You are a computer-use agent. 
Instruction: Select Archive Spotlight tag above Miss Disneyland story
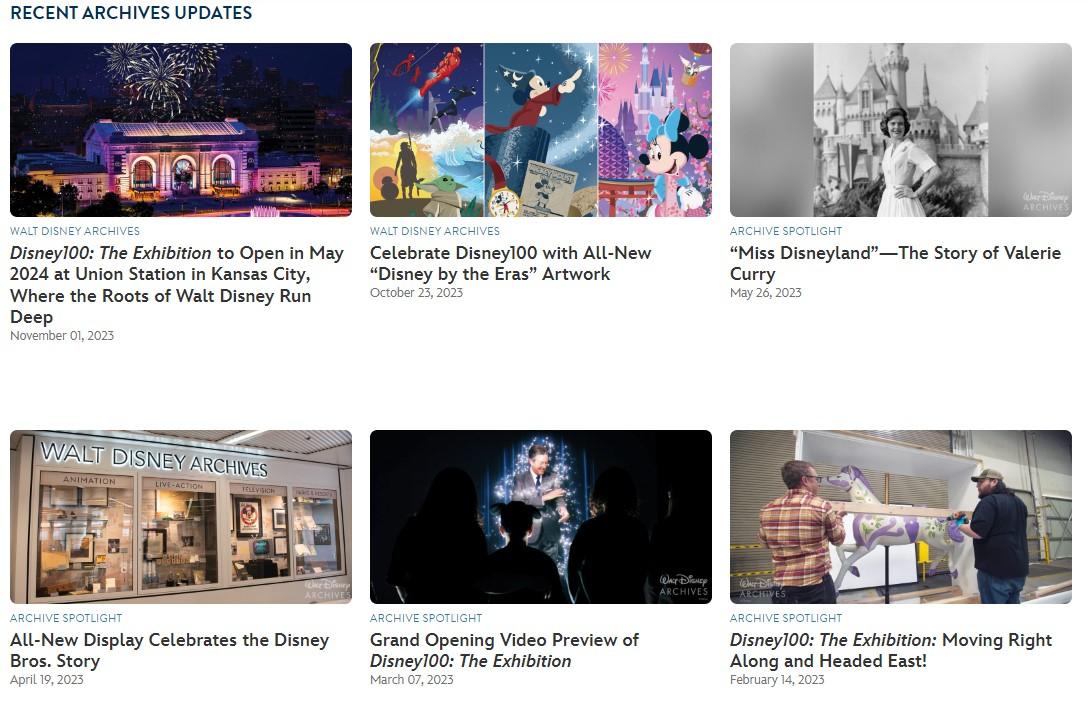(x=786, y=231)
